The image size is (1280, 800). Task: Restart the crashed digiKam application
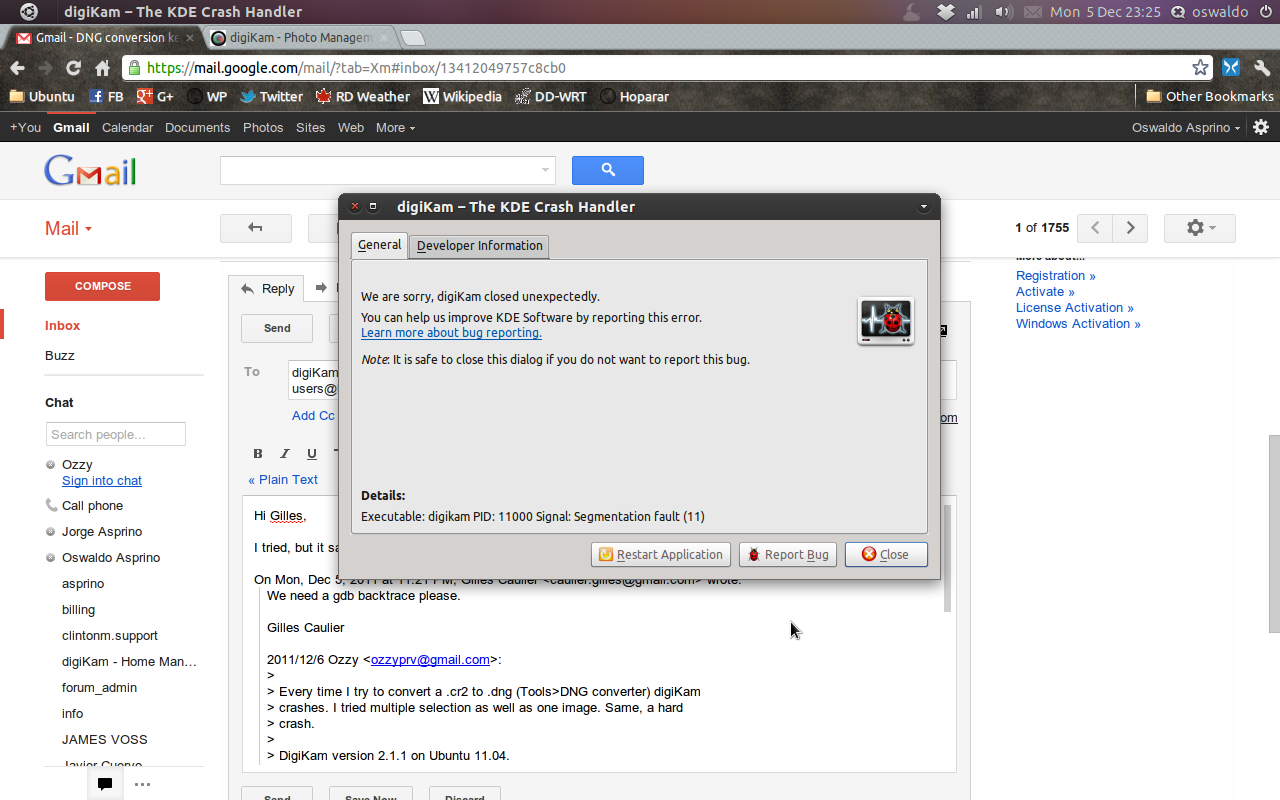tap(660, 555)
